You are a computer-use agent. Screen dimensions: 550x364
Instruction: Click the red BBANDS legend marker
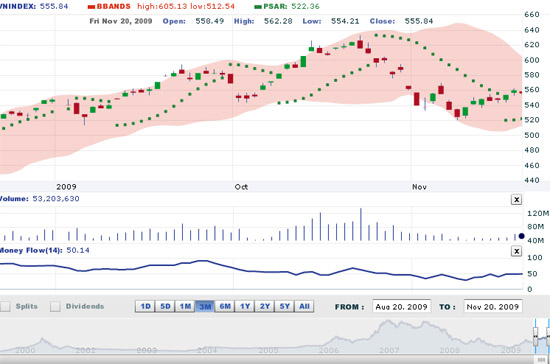91,7
